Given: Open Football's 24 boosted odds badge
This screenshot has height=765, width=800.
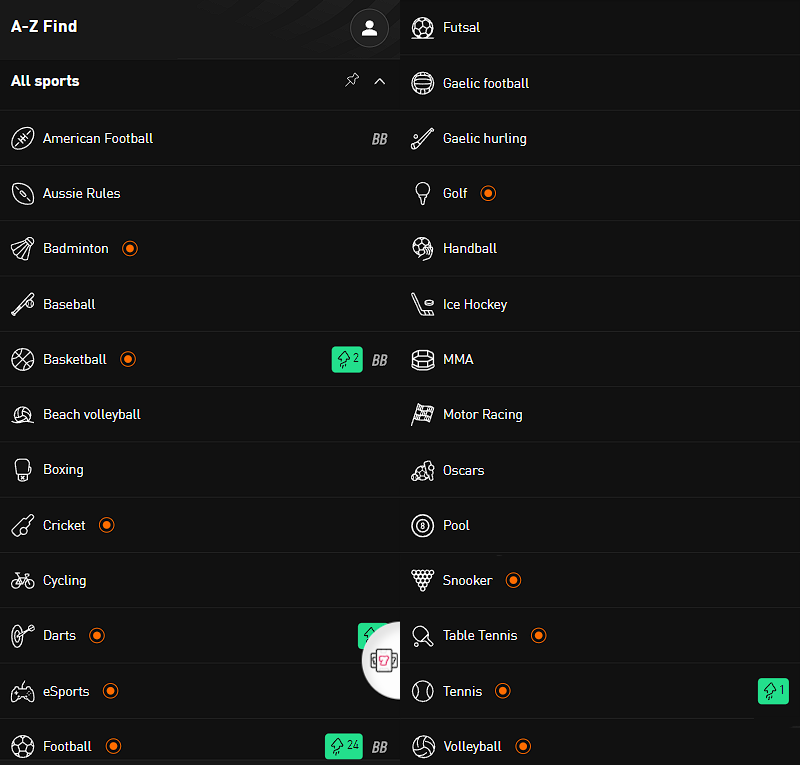Looking at the screenshot, I should pos(343,746).
